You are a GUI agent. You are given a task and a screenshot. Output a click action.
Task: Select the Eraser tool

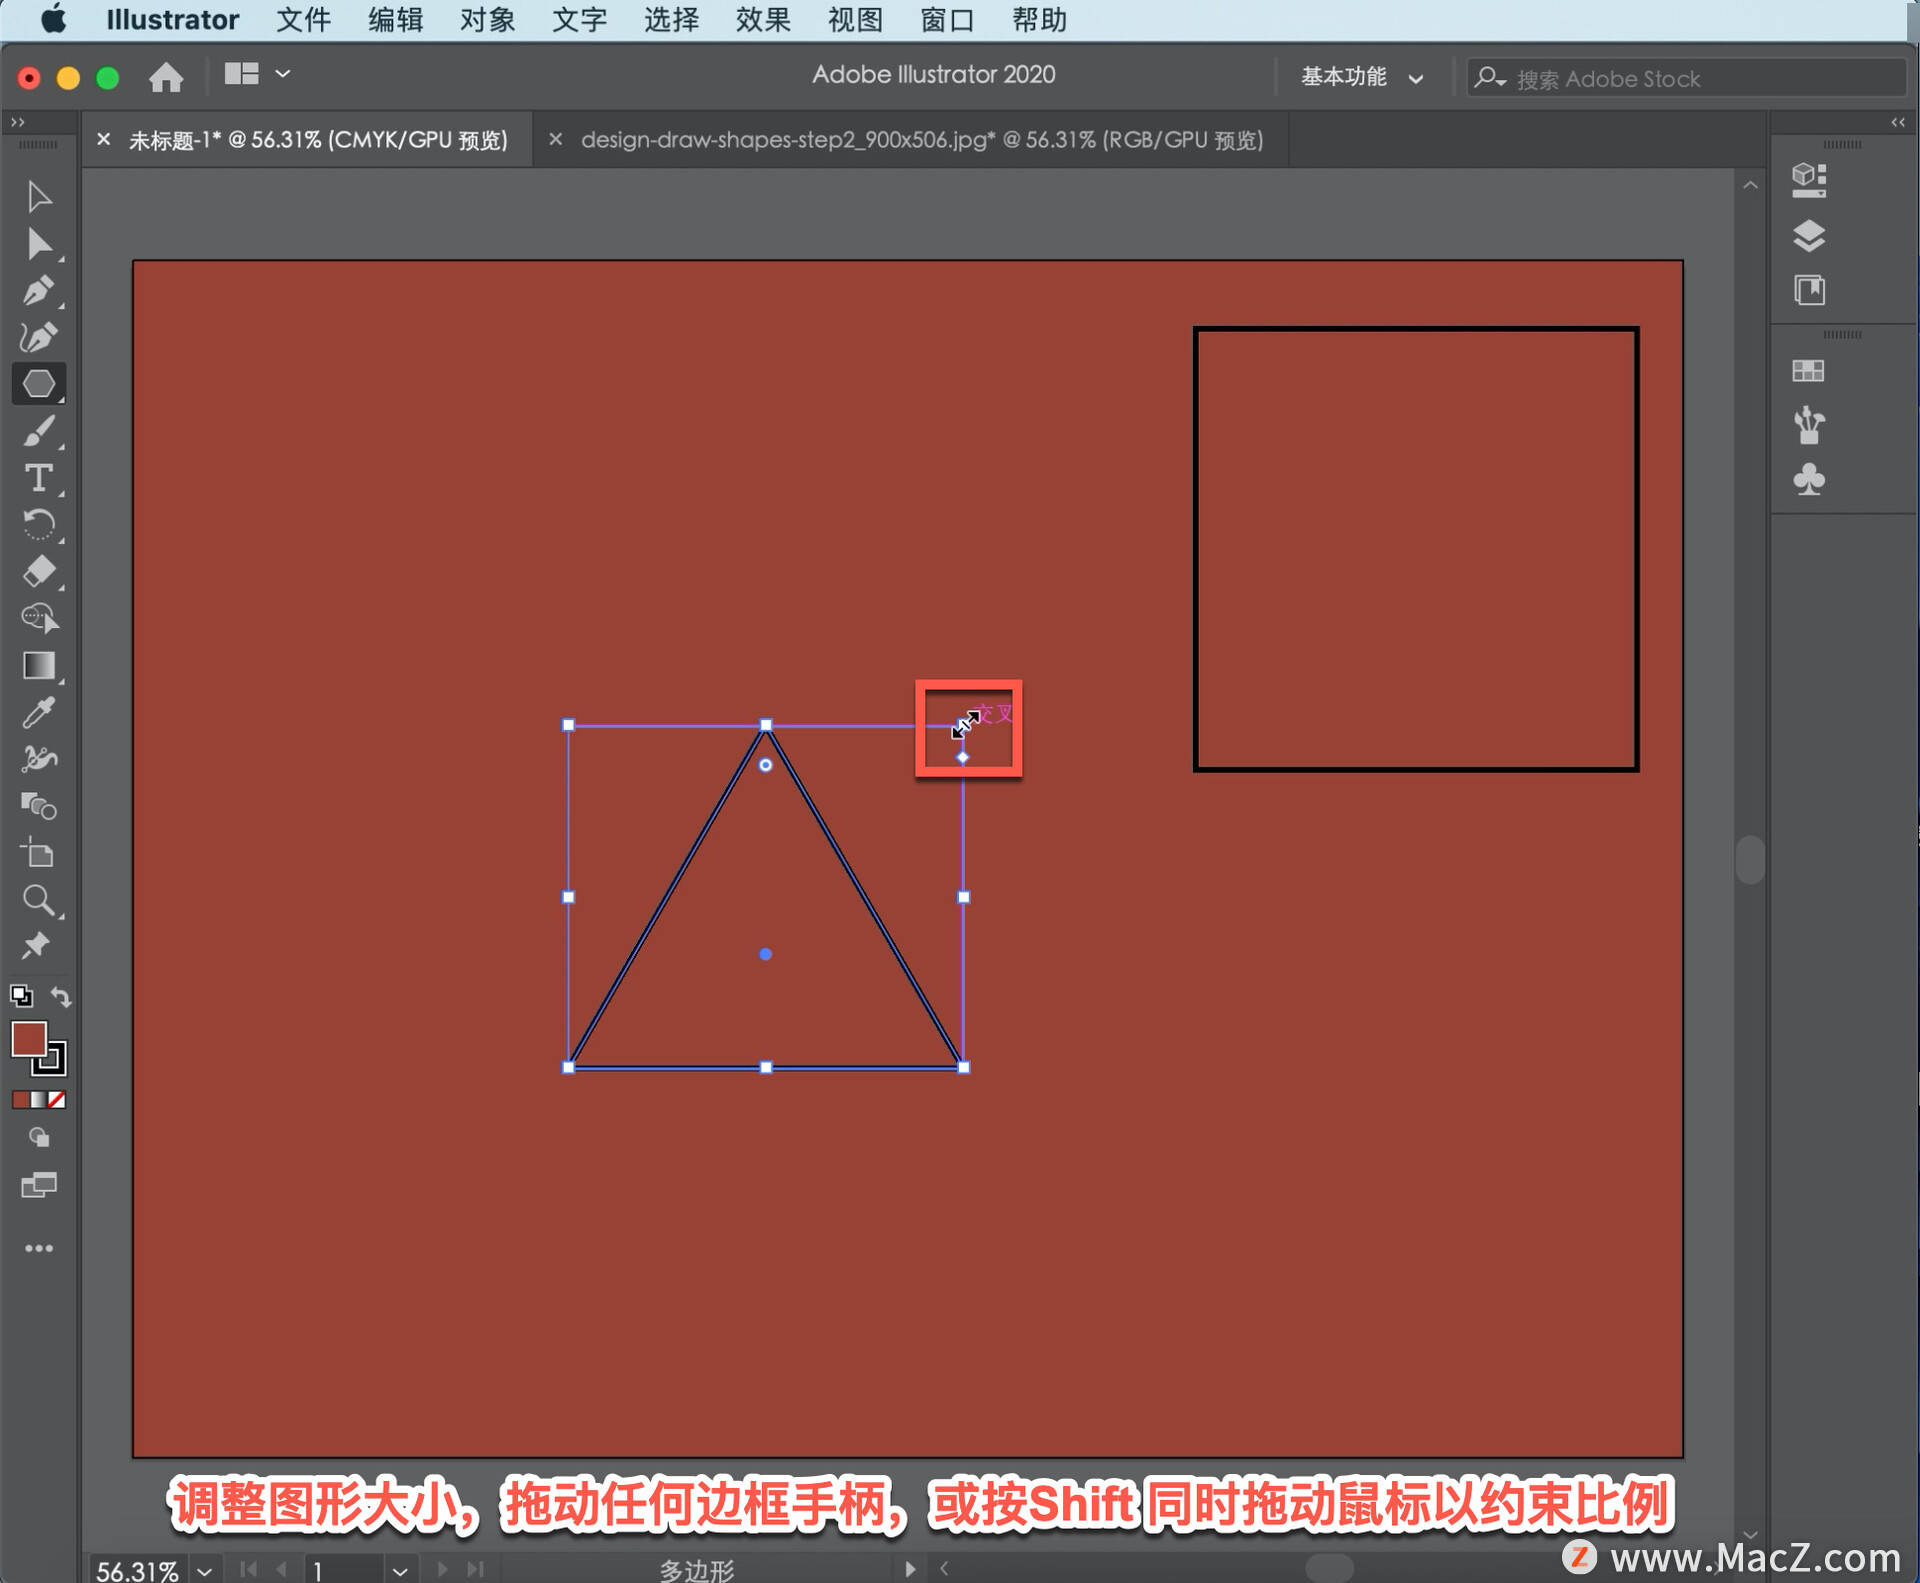[x=39, y=572]
